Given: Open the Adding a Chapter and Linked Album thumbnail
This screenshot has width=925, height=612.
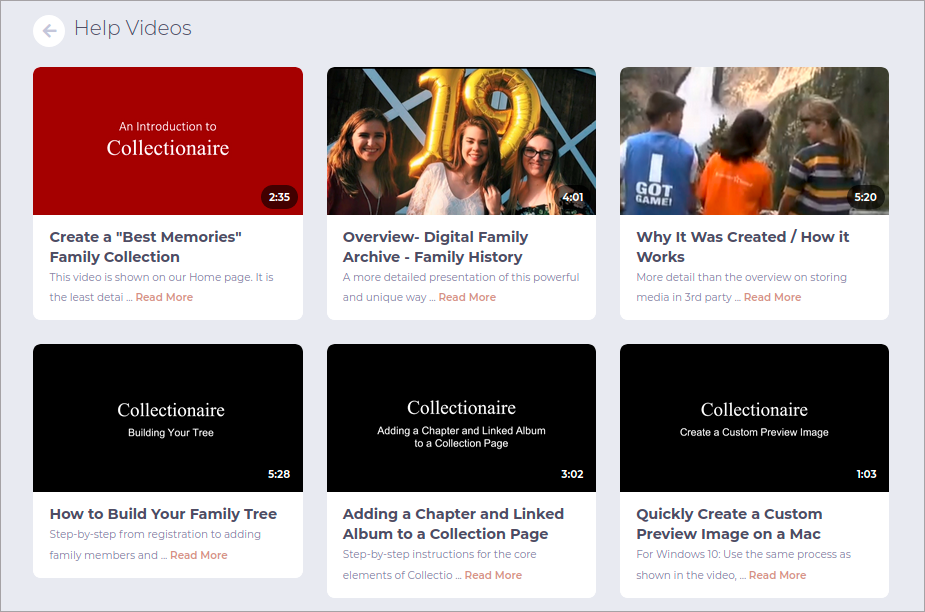Looking at the screenshot, I should pos(461,418).
